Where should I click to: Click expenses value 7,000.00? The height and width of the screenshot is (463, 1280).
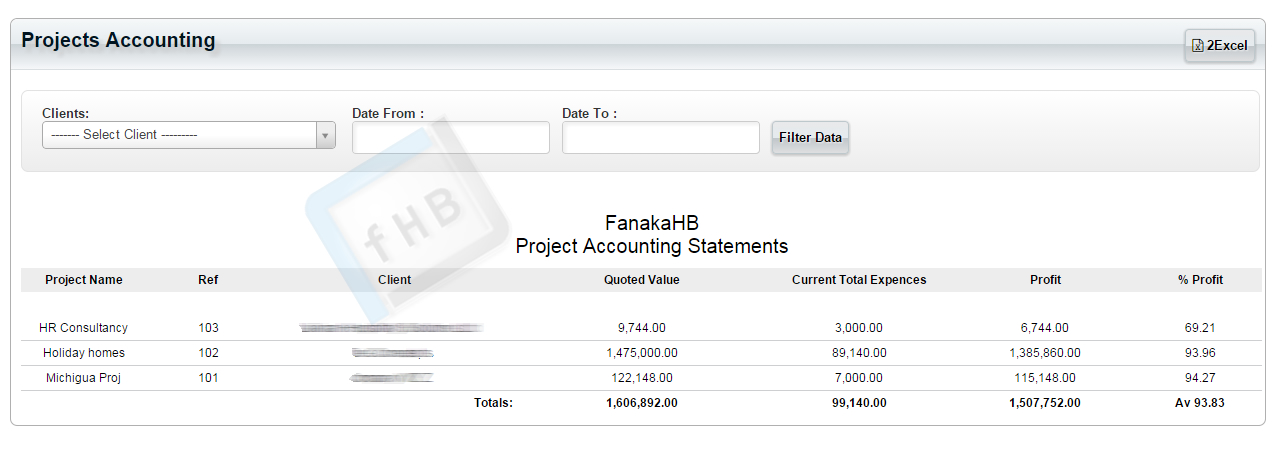tap(859, 378)
